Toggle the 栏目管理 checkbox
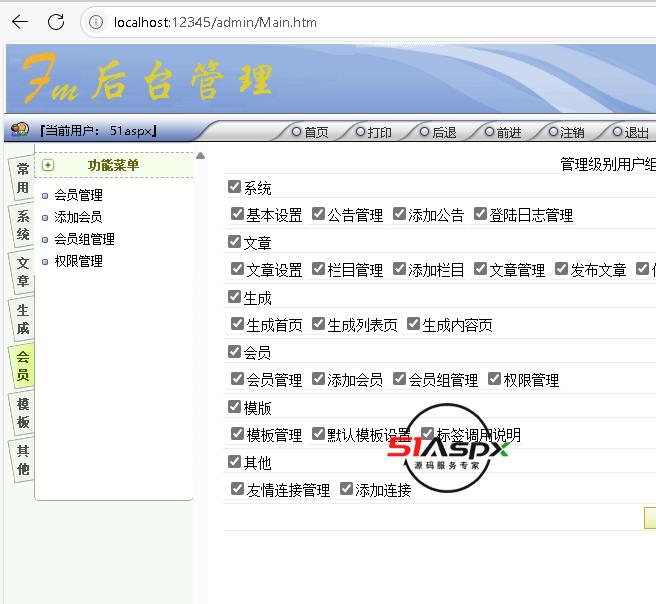 (x=318, y=269)
